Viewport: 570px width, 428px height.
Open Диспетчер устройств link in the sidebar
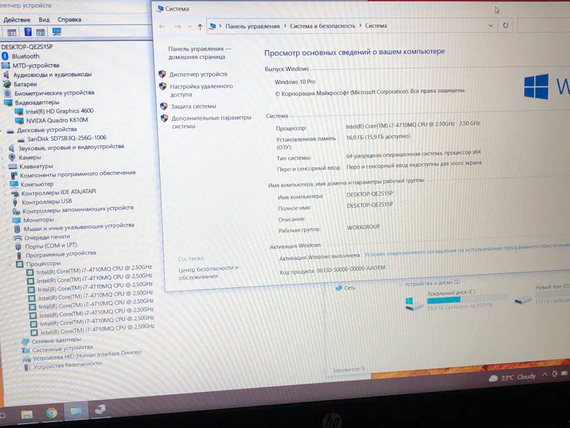point(198,74)
